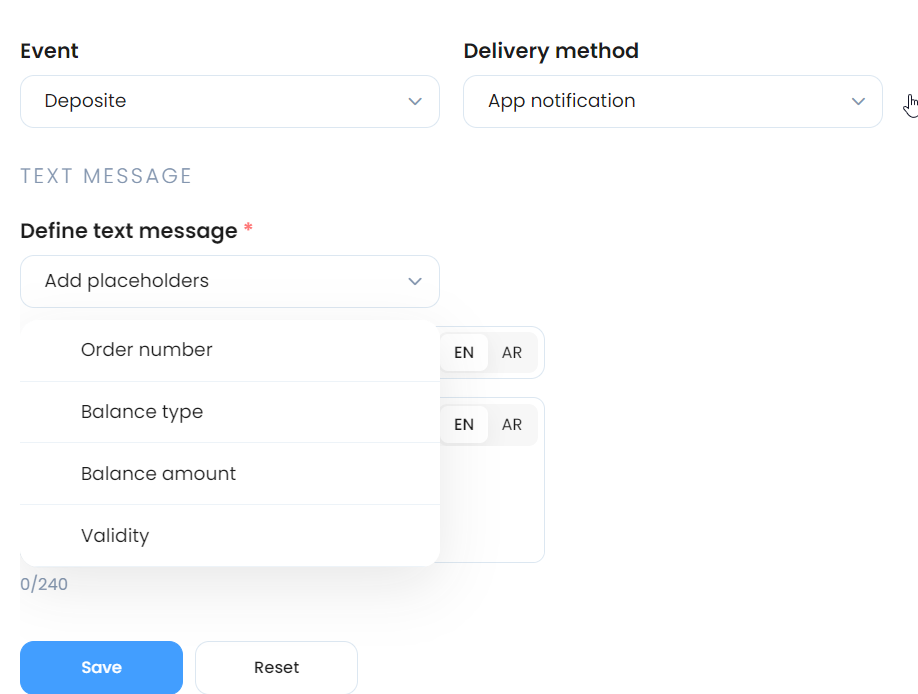Select the Order number placeholder
Screen dimensions: 918x694
230,350
